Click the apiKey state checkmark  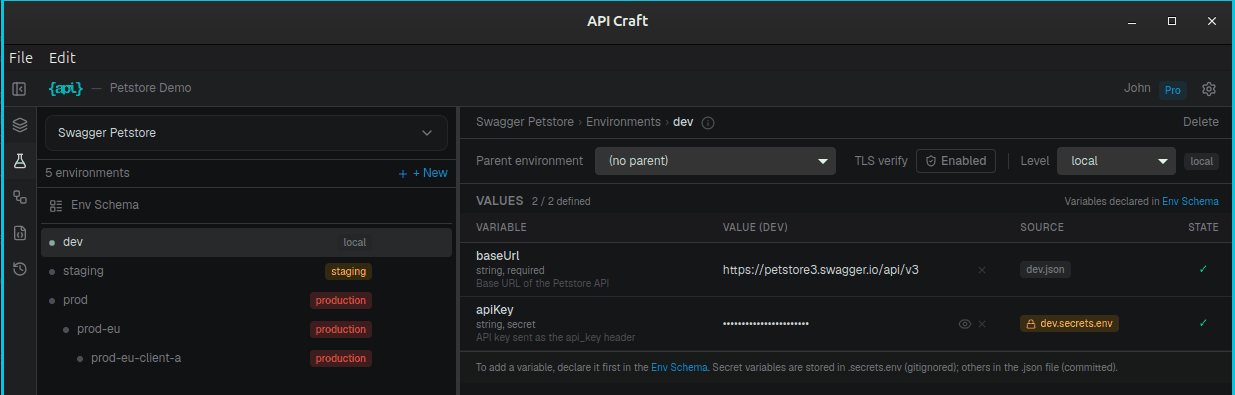(x=1203, y=324)
